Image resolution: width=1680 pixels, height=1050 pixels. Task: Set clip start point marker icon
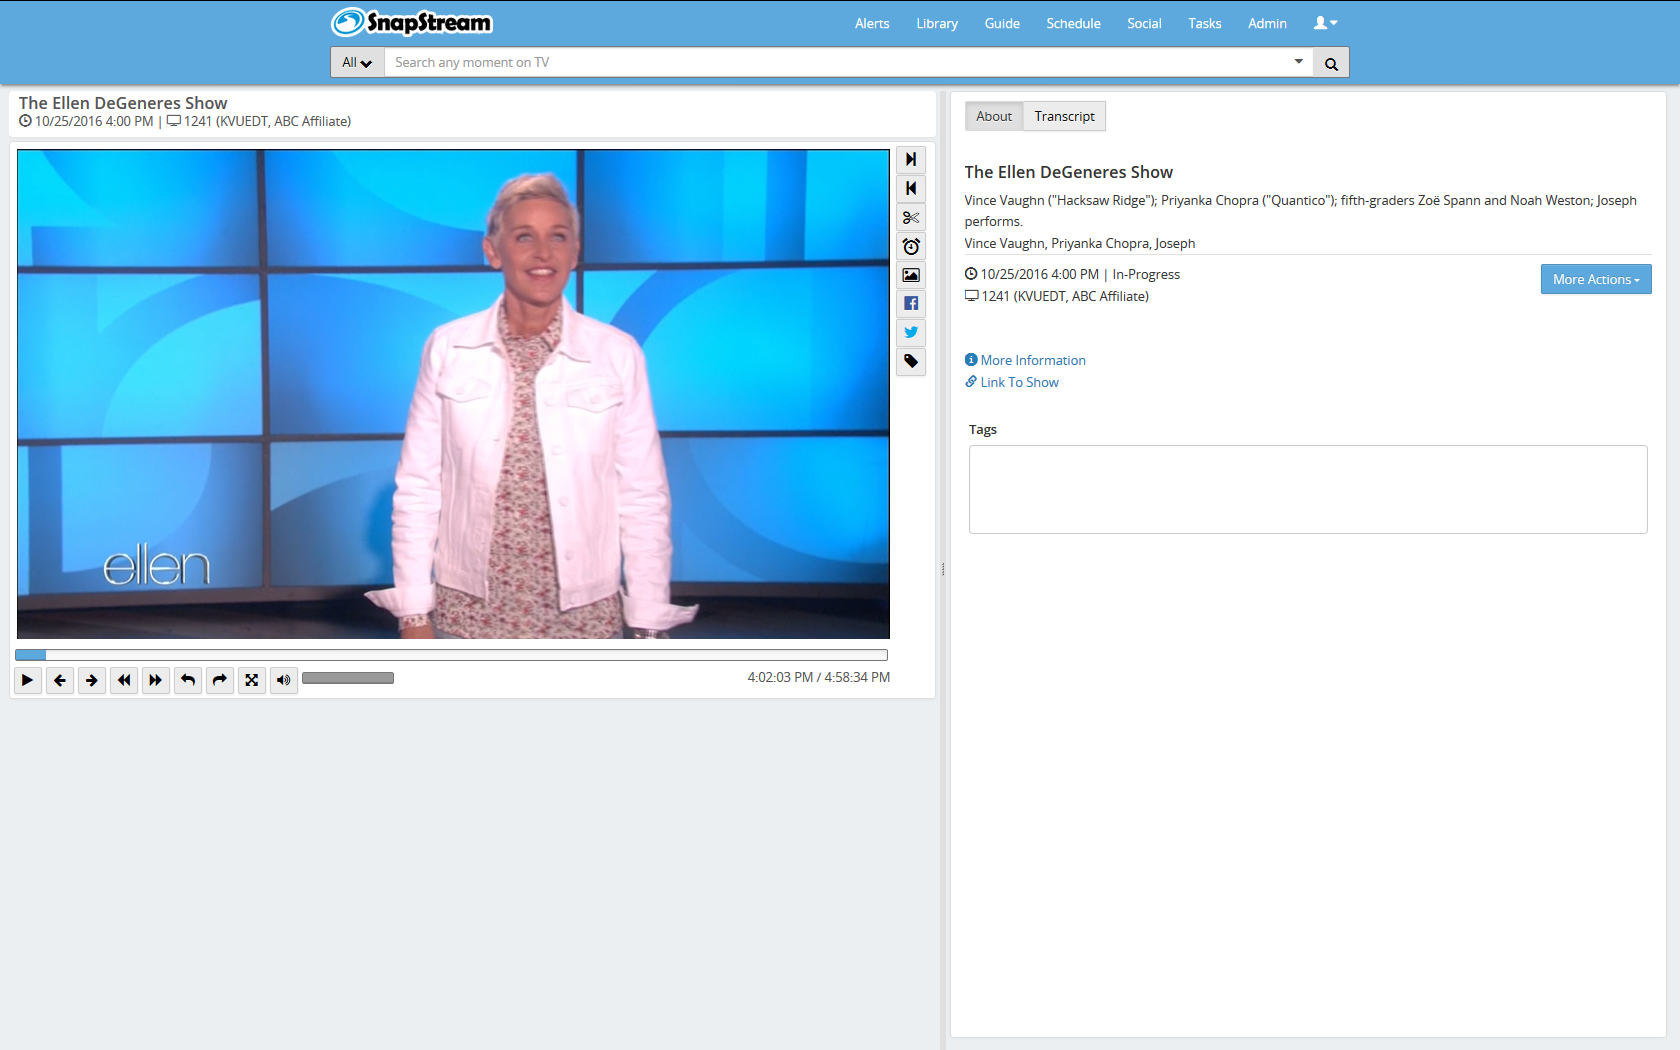click(x=911, y=189)
